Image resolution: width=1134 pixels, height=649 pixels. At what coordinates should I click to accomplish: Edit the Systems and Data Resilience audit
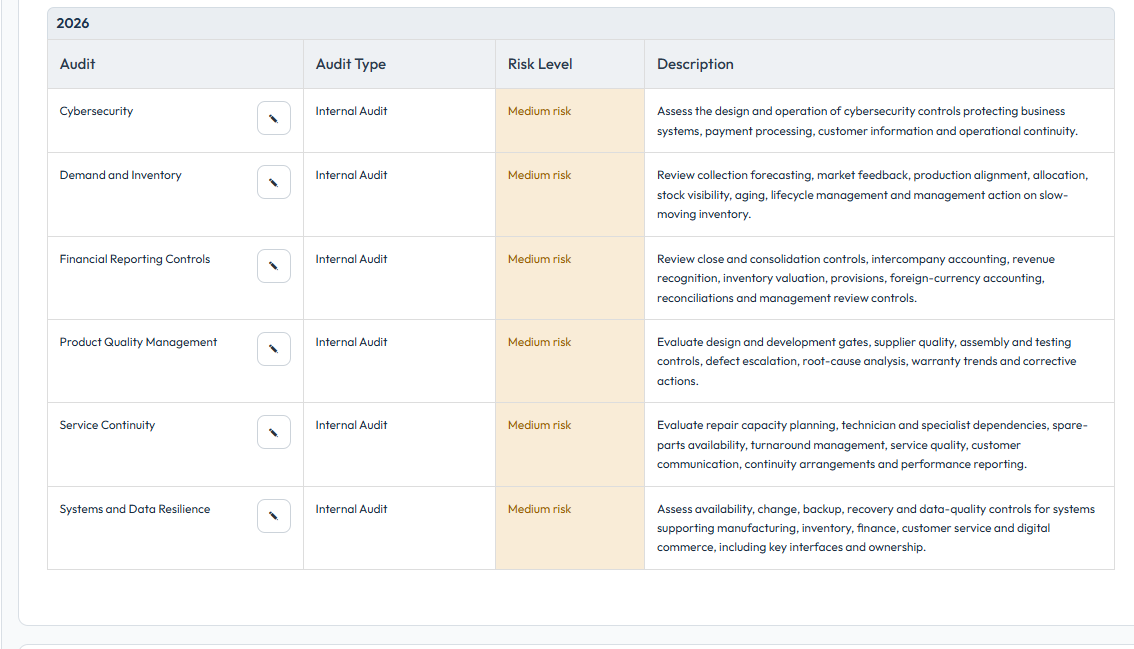[x=274, y=516]
